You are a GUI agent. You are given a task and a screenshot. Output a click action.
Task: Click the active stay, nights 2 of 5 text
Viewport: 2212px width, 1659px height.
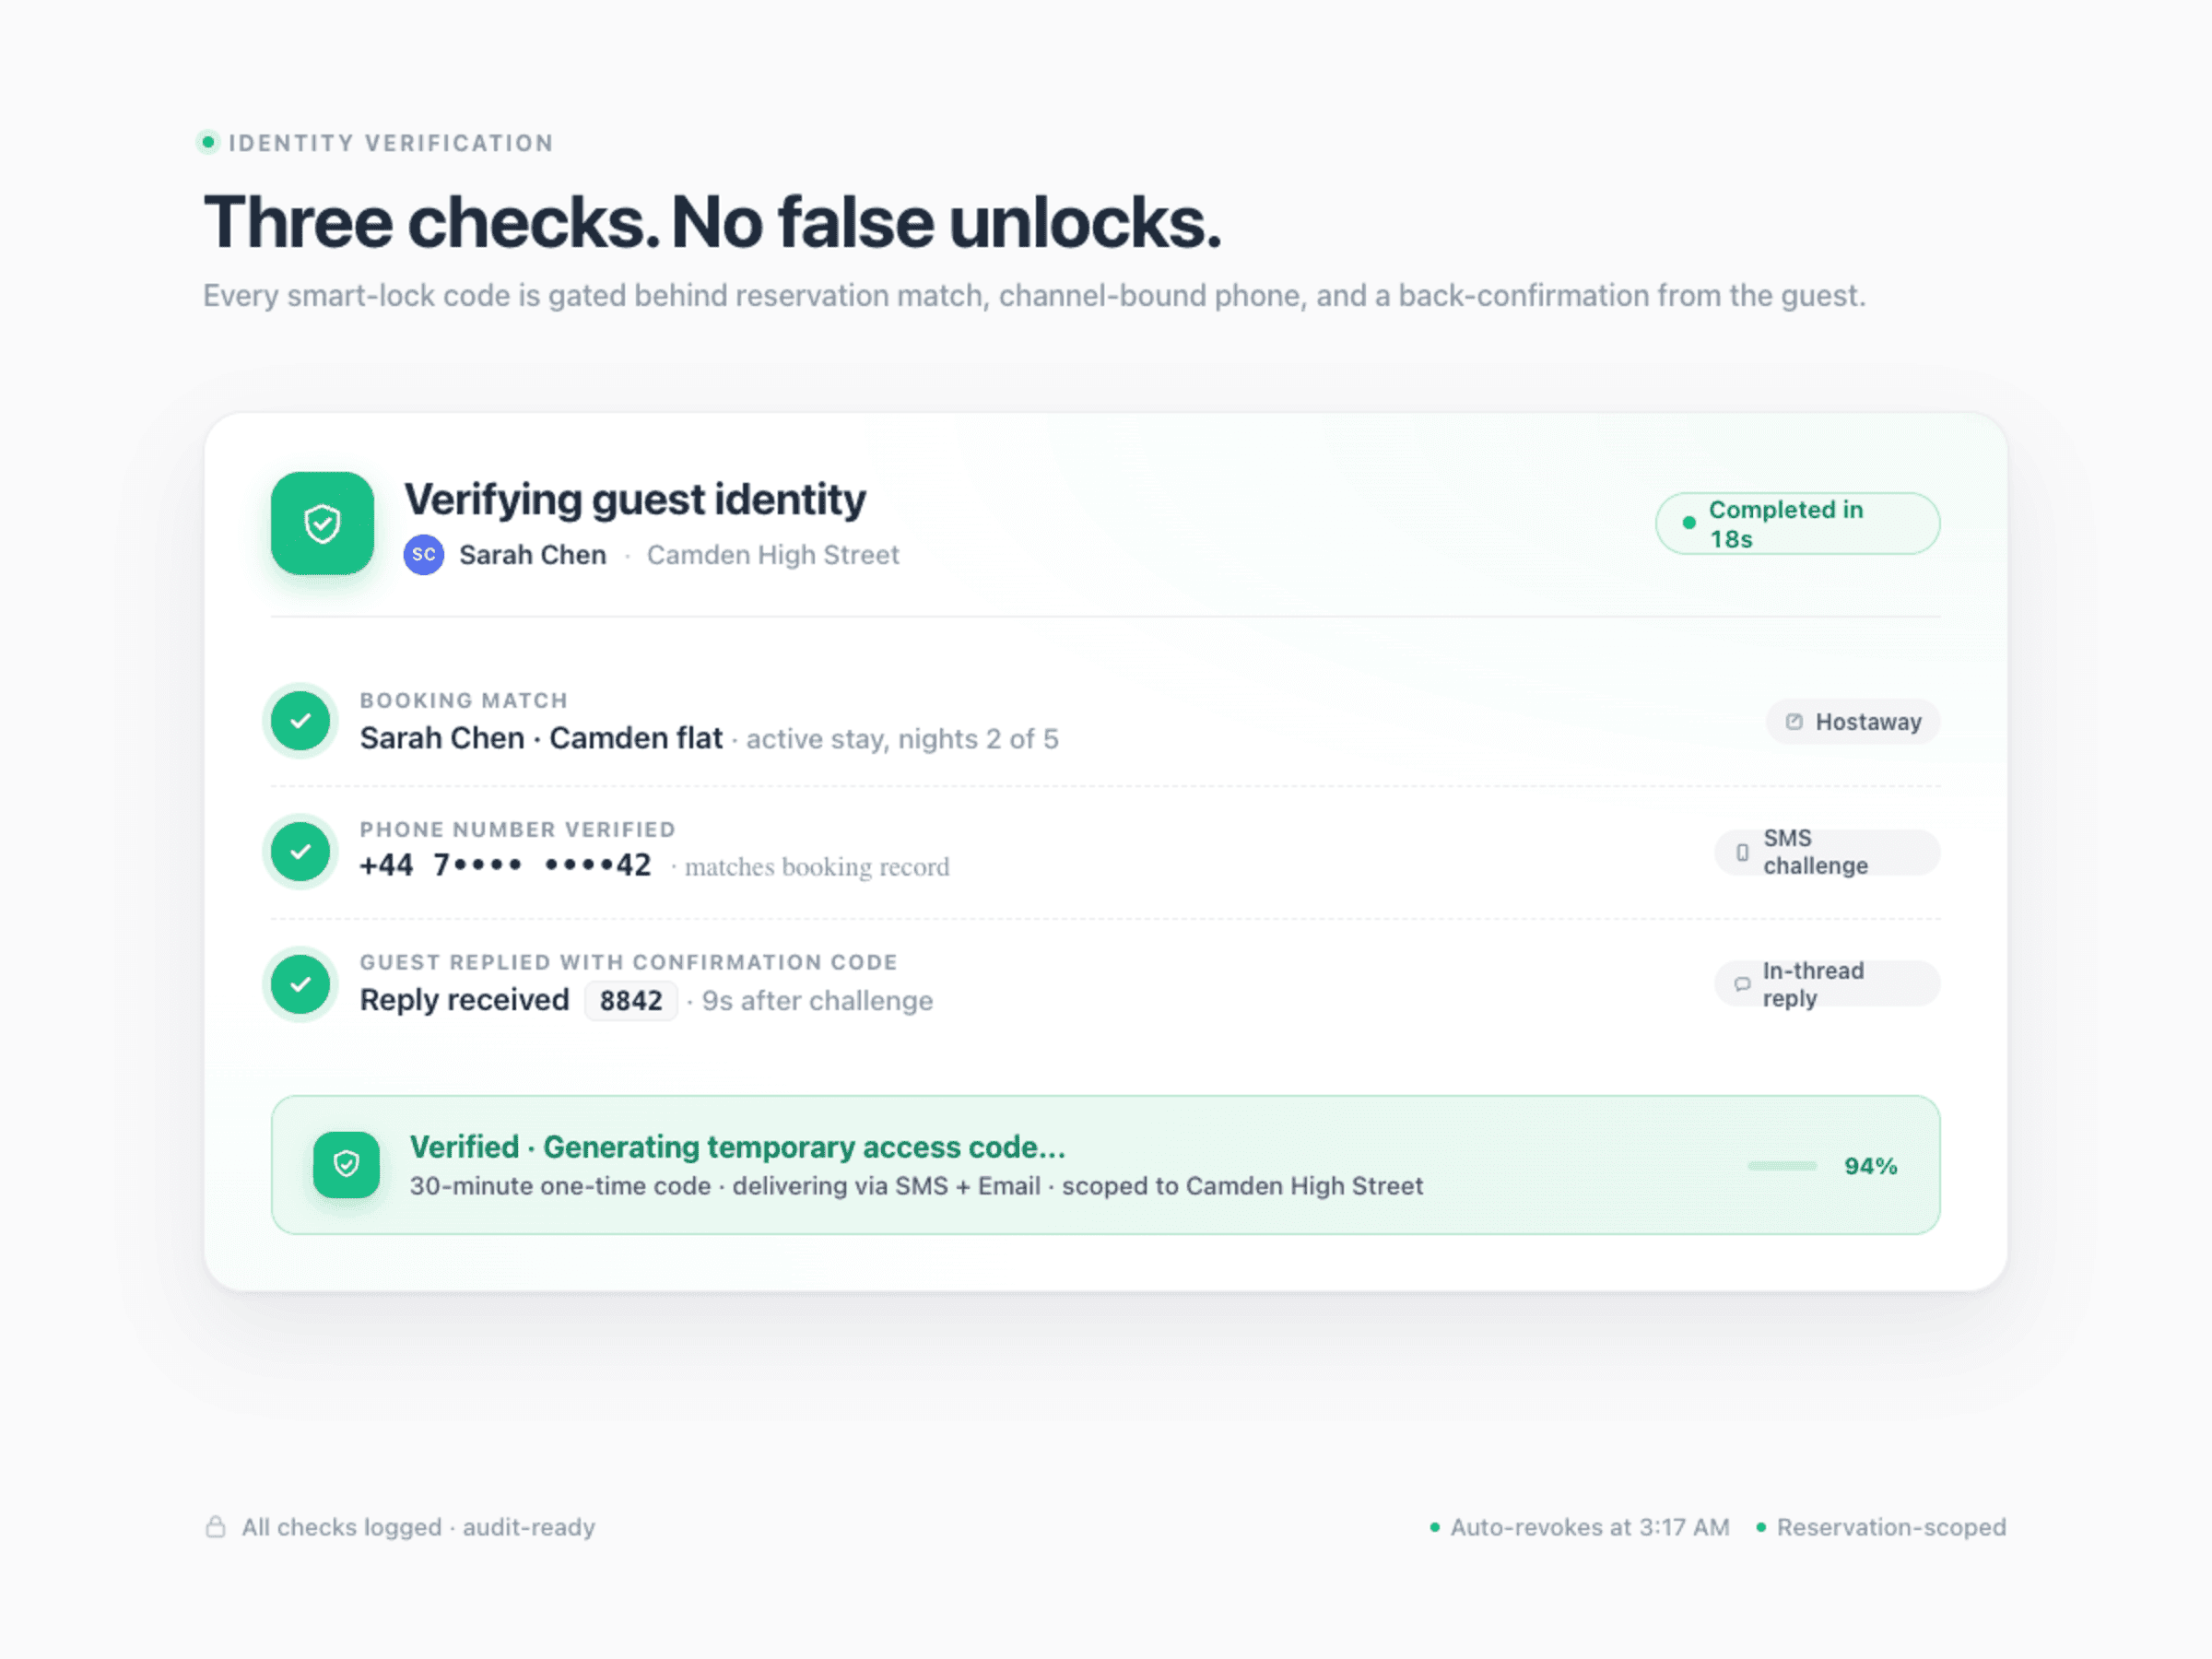(902, 739)
